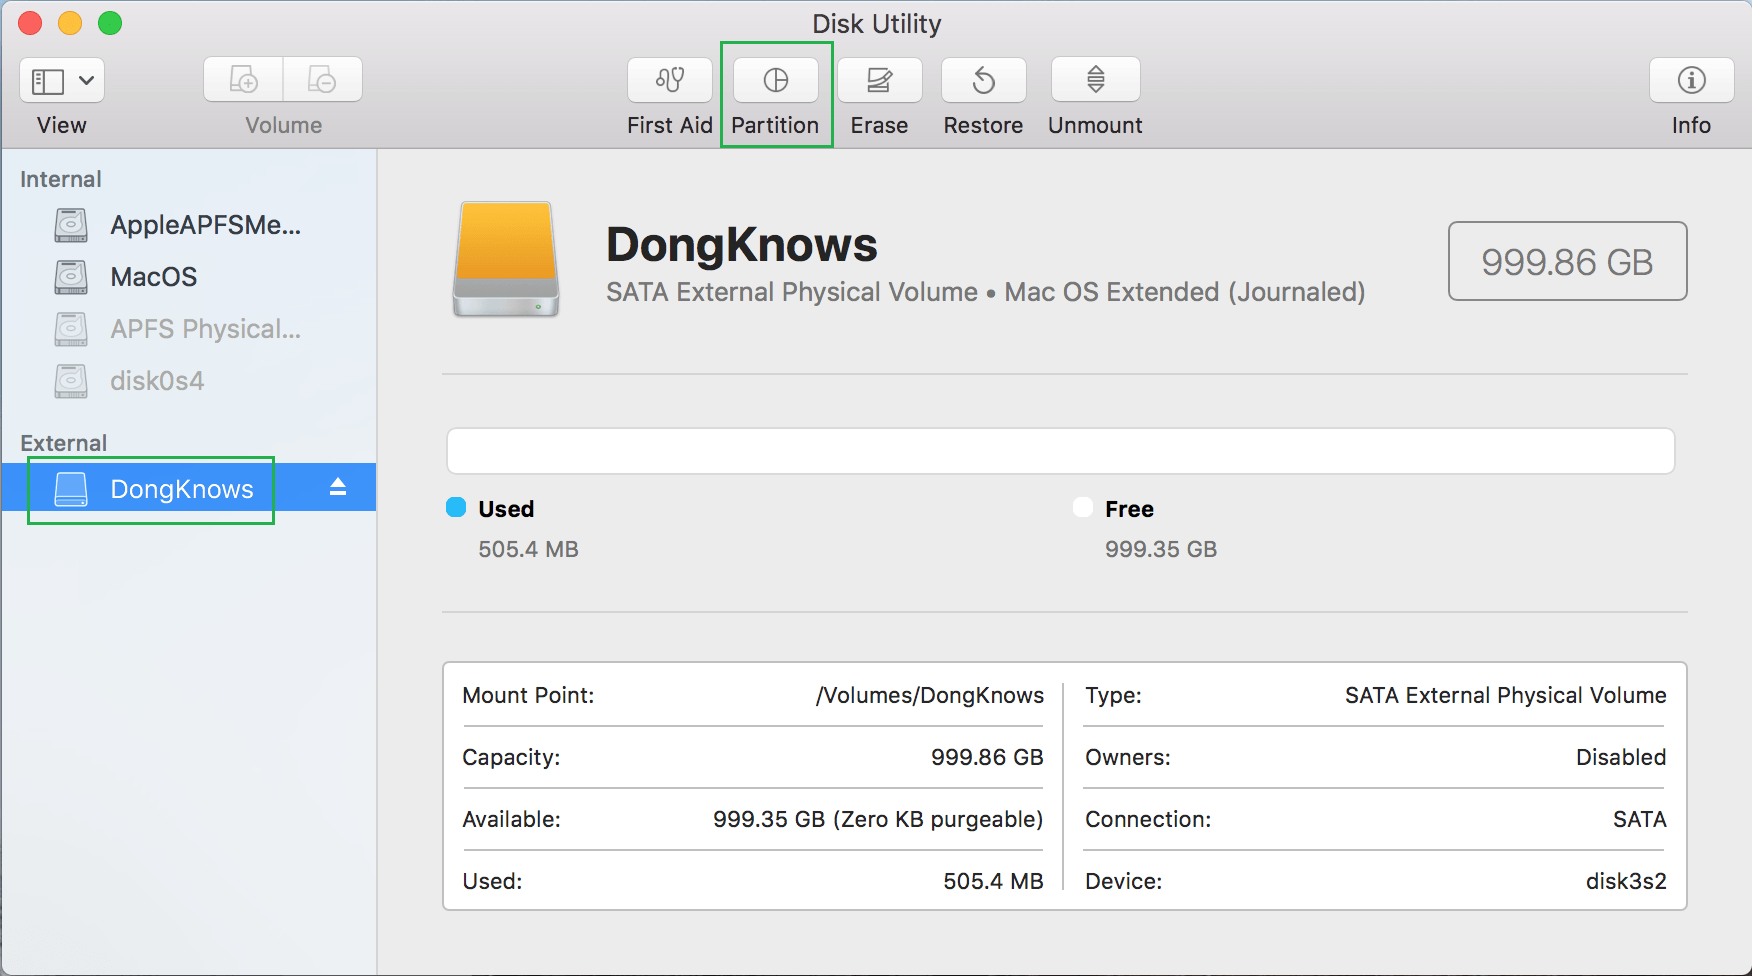The height and width of the screenshot is (976, 1752).
Task: Click the blue Used legend dot
Action: coord(456,507)
